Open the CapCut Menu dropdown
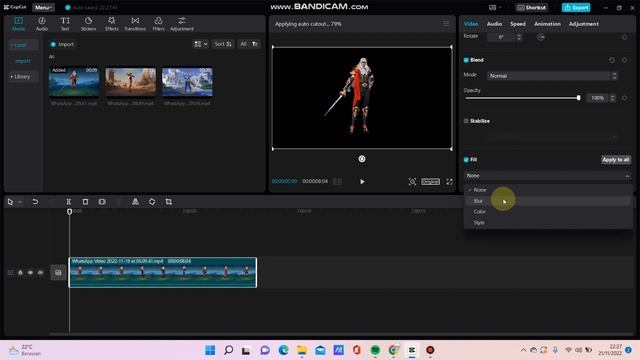Image resolution: width=640 pixels, height=360 pixels. tap(43, 7)
